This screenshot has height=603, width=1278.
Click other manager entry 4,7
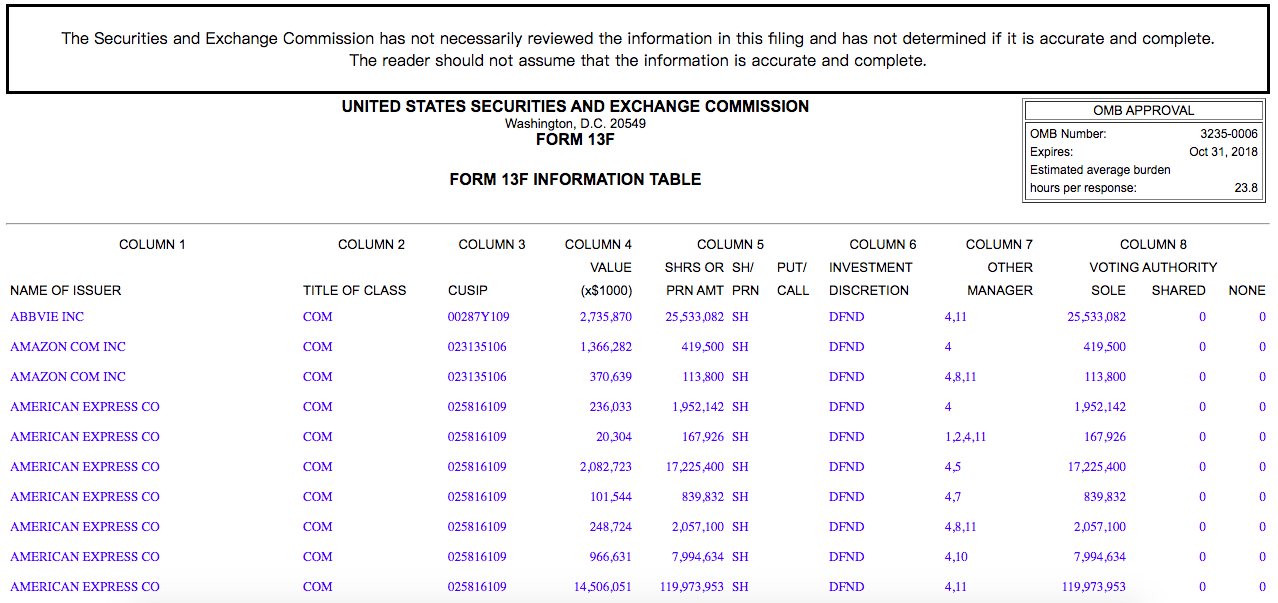point(952,497)
